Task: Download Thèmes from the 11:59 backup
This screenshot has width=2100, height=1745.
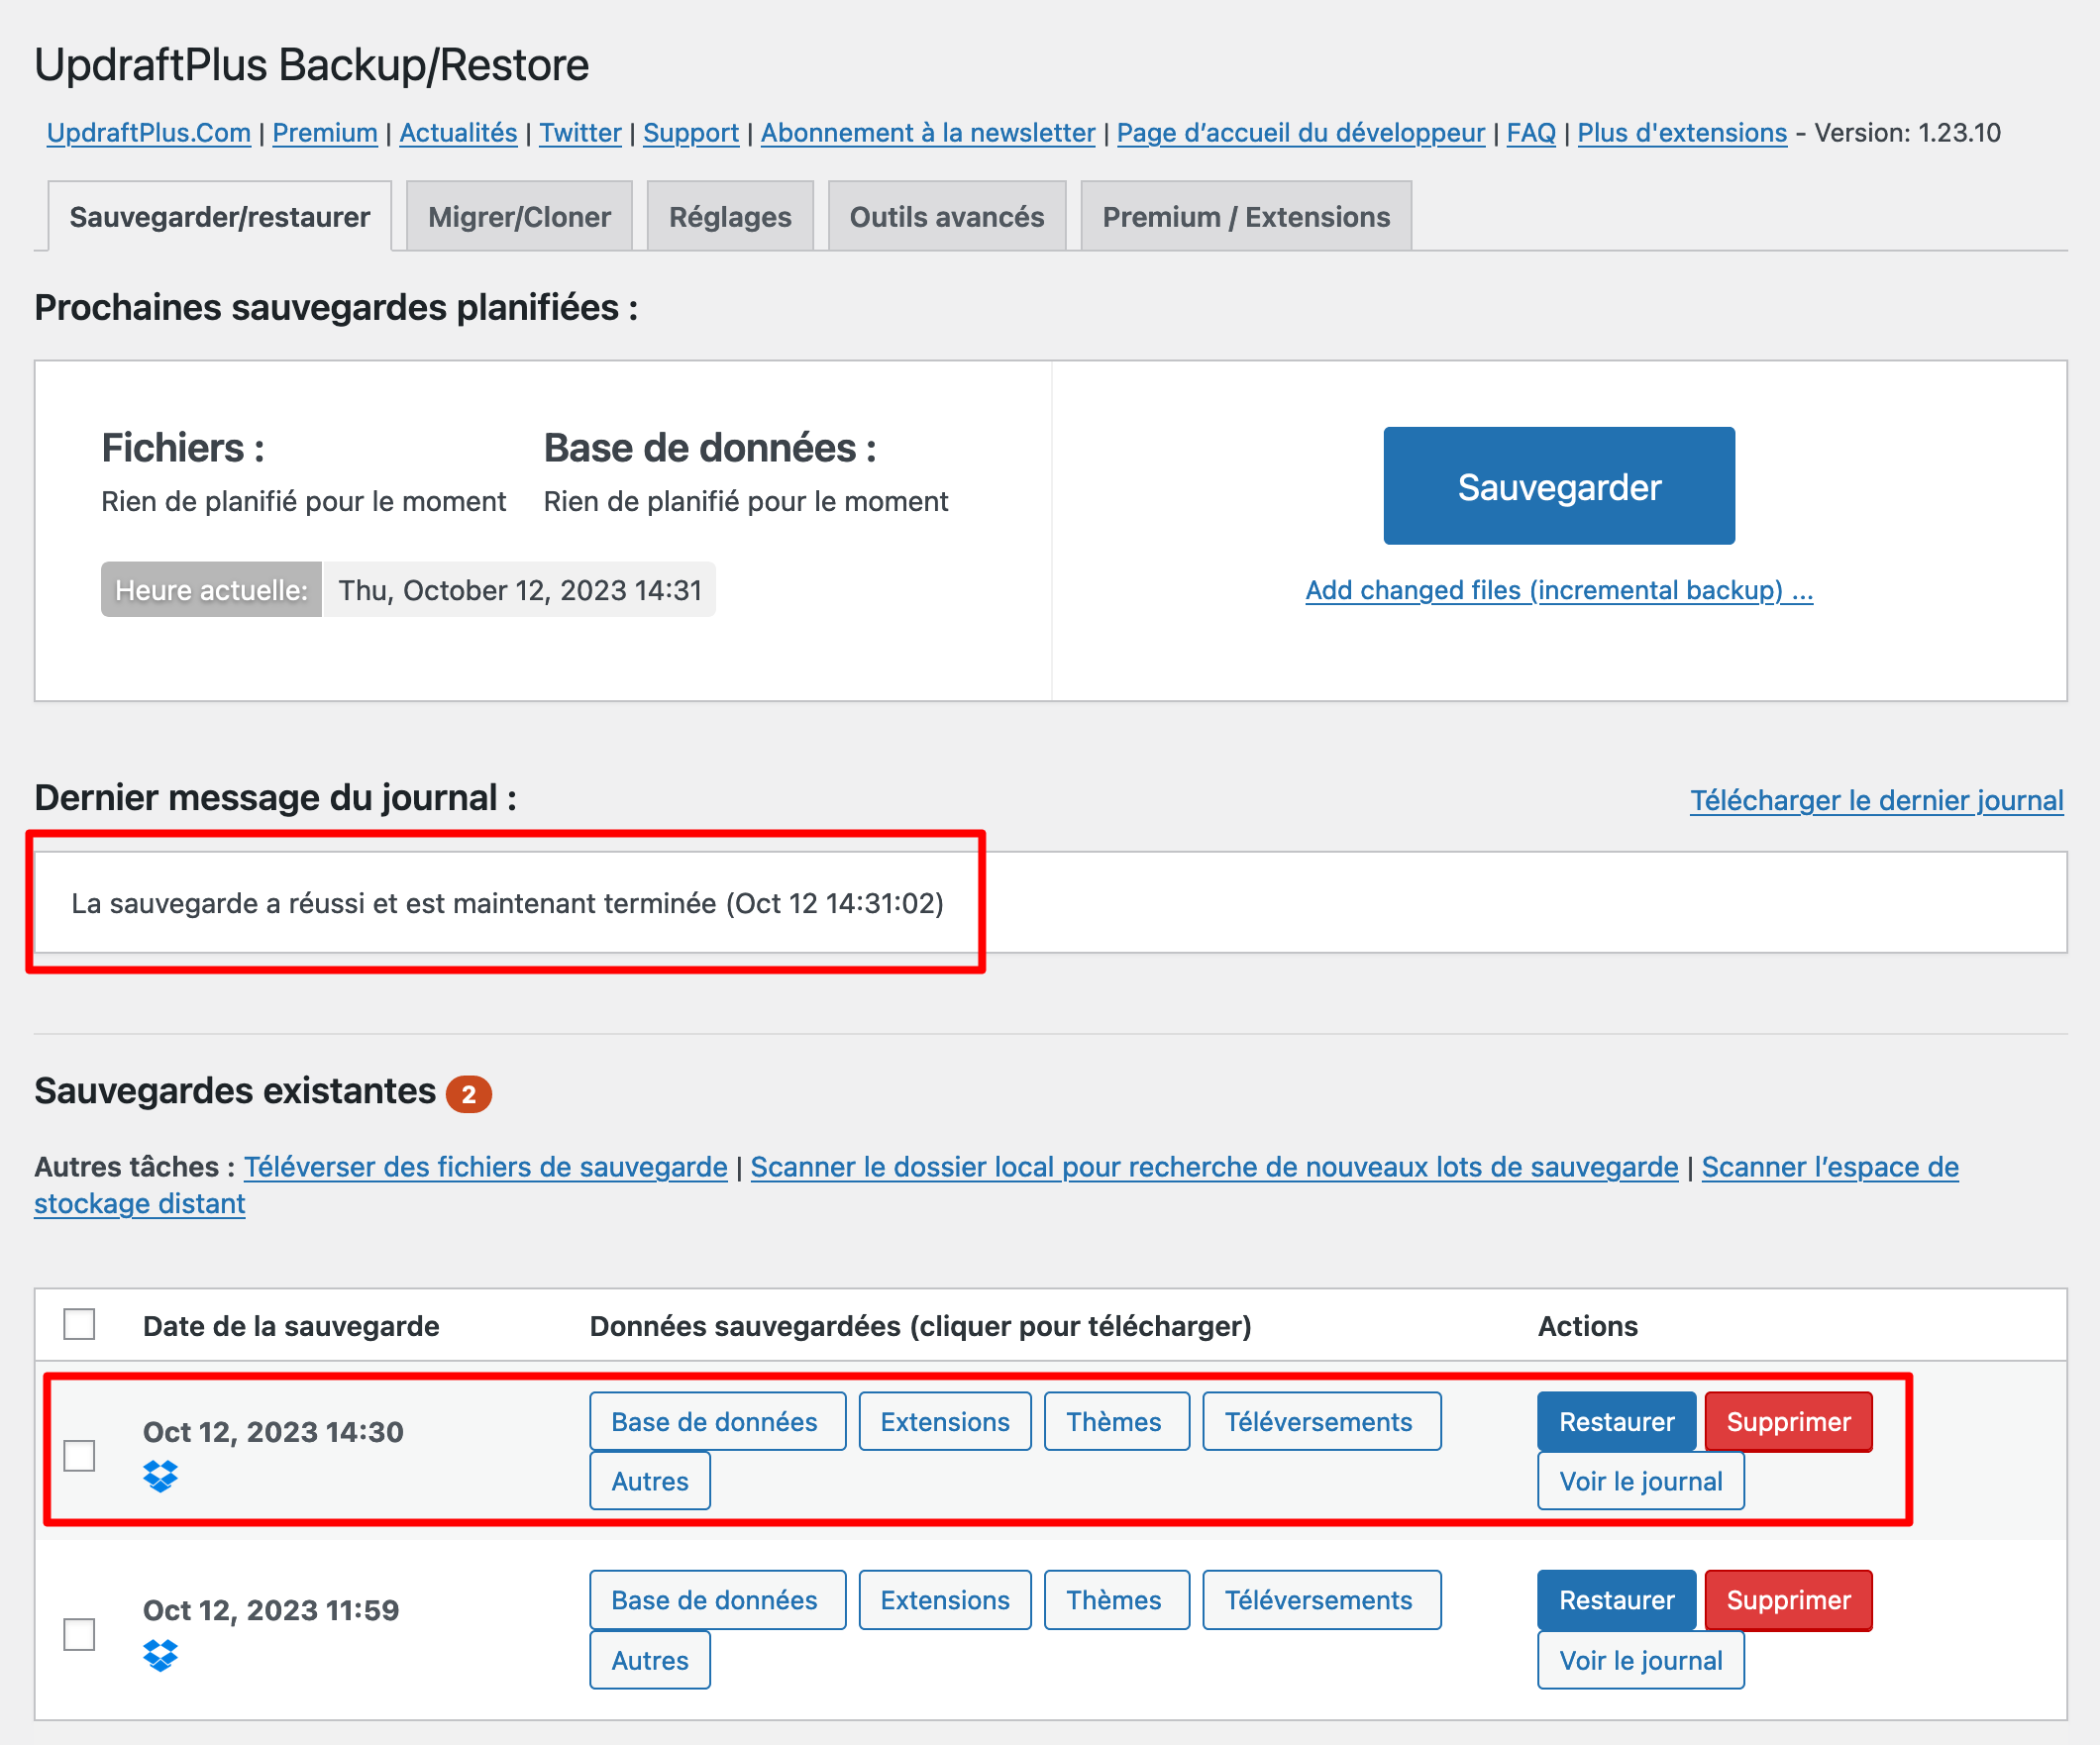Action: (x=1116, y=1599)
